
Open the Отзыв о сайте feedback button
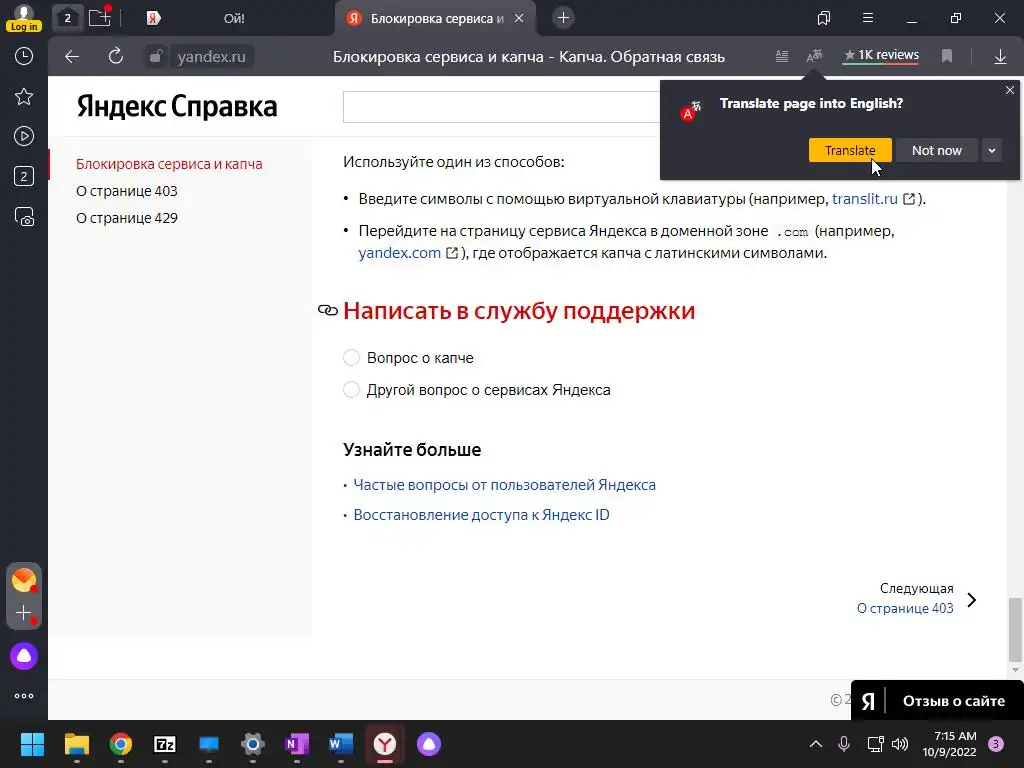937,701
